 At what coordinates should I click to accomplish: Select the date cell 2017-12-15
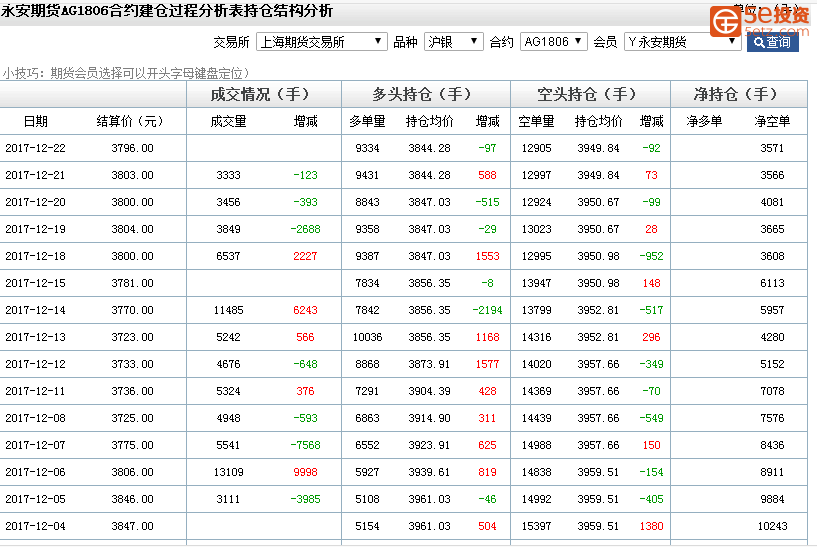35,283
